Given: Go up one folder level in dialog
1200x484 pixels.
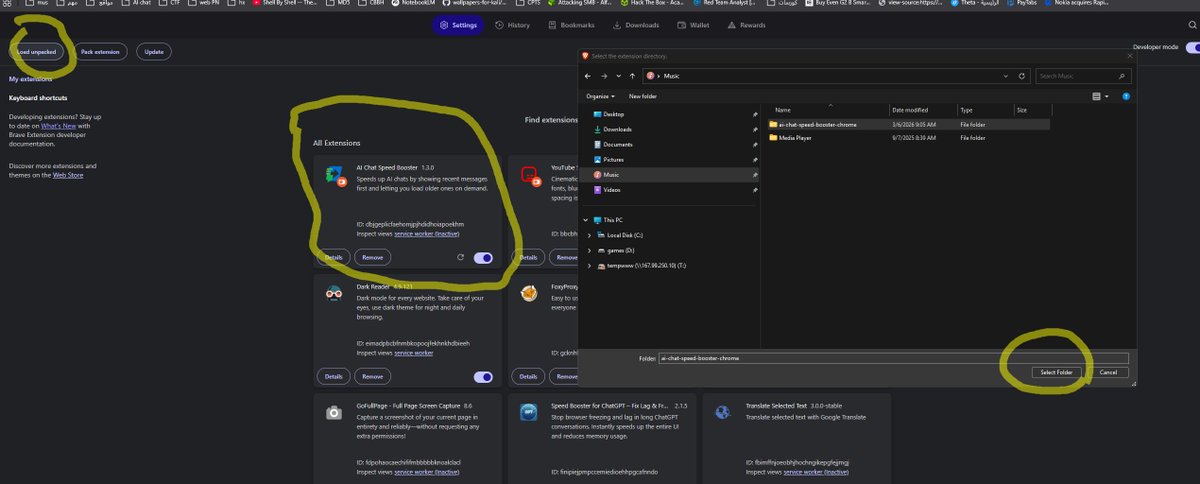Looking at the screenshot, I should pos(632,76).
